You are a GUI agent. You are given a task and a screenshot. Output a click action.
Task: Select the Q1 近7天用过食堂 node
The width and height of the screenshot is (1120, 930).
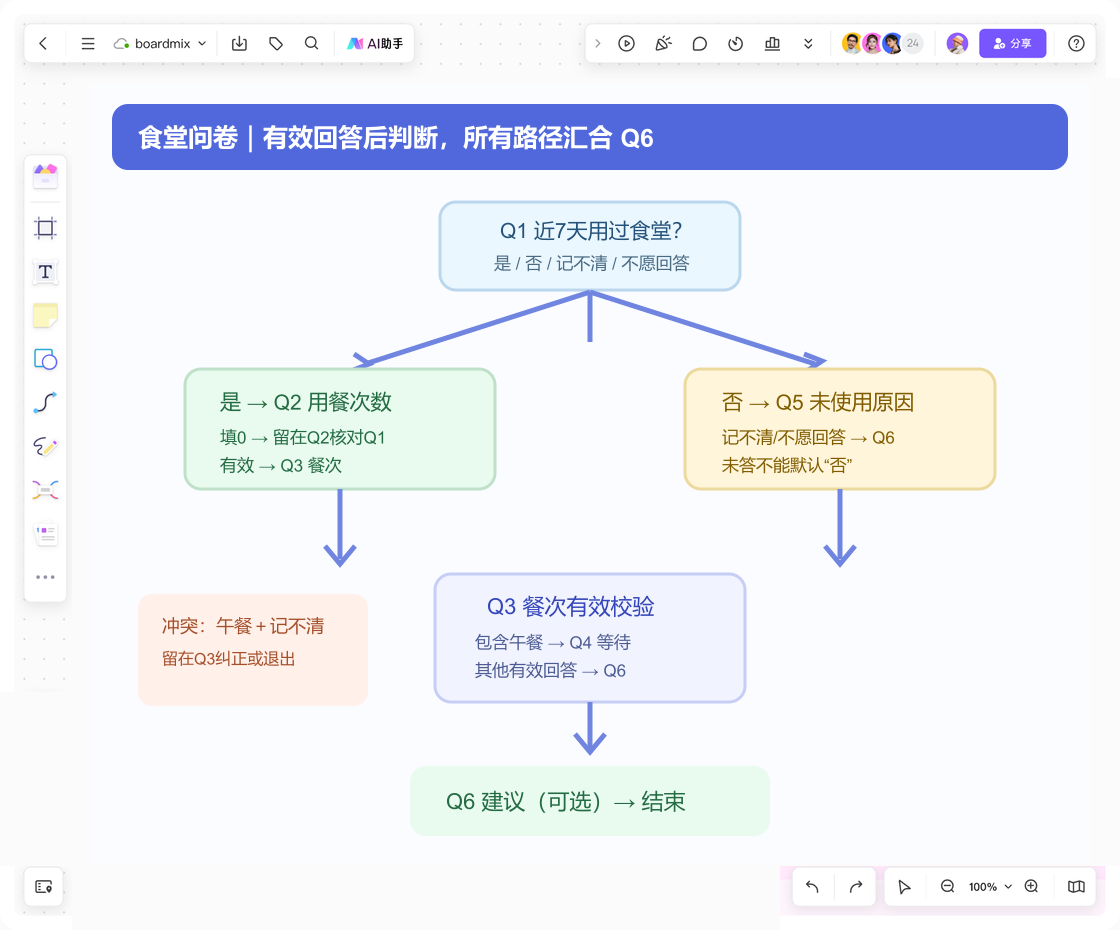[589, 246]
